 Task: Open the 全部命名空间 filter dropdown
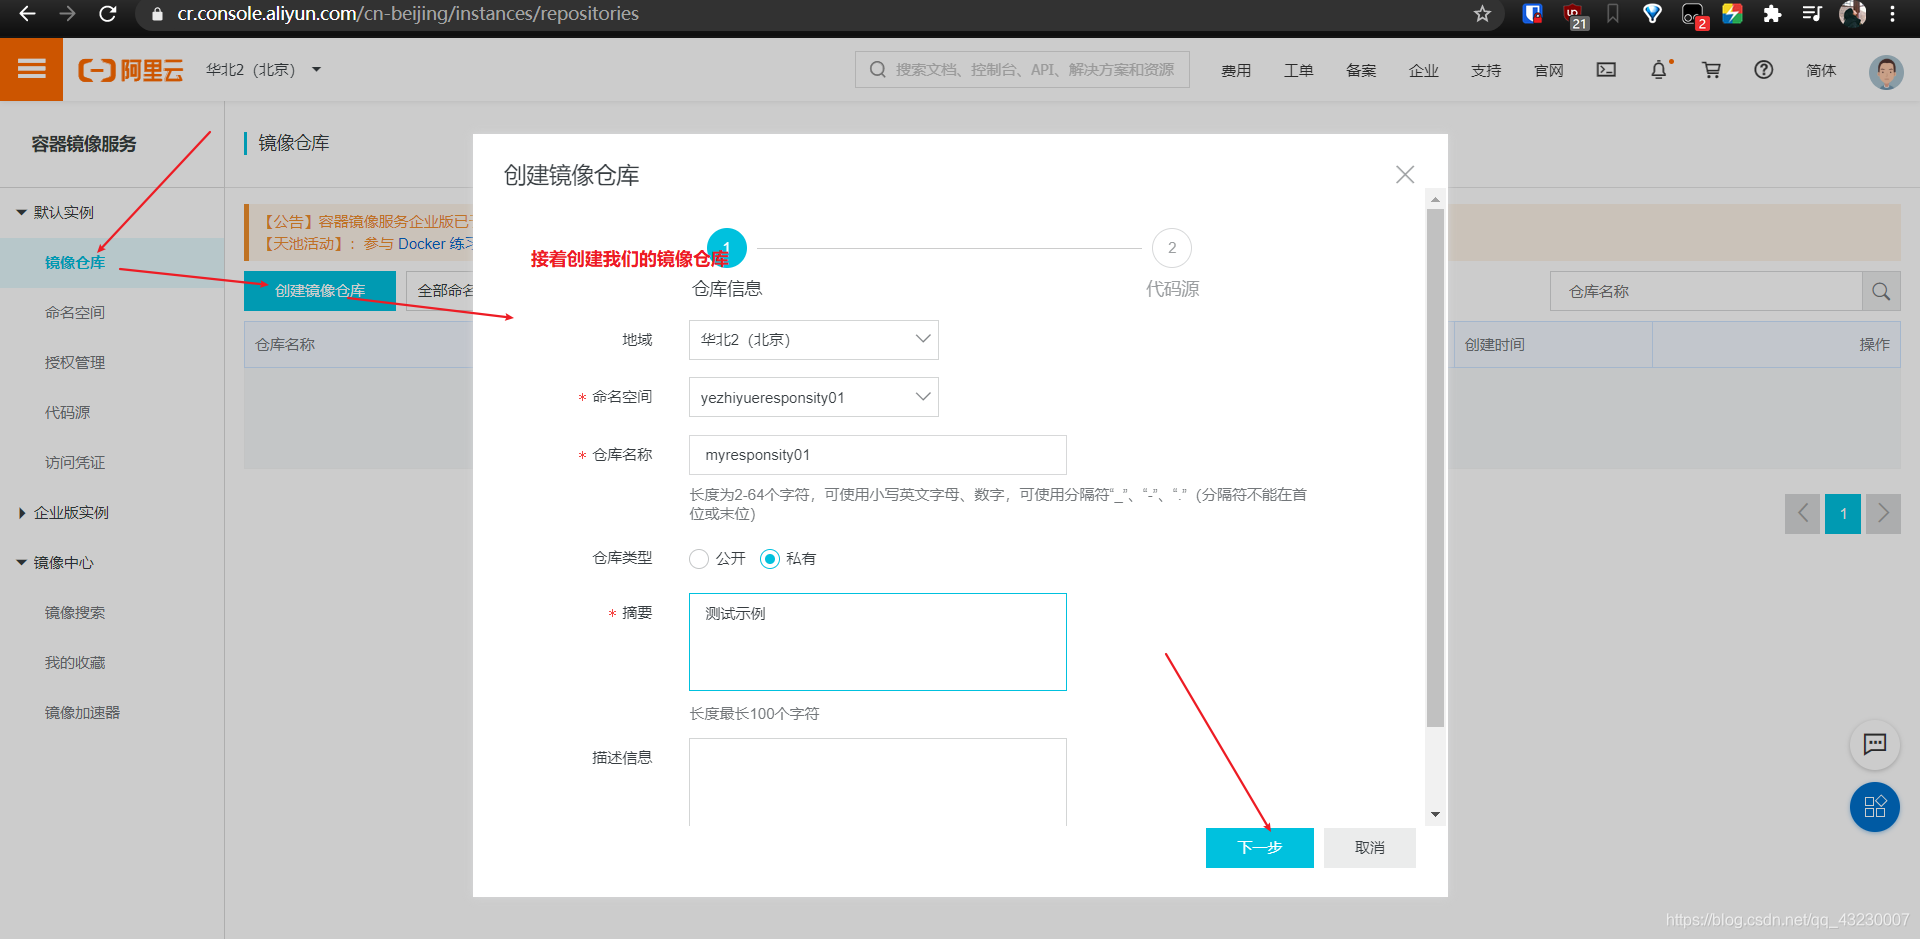(440, 290)
